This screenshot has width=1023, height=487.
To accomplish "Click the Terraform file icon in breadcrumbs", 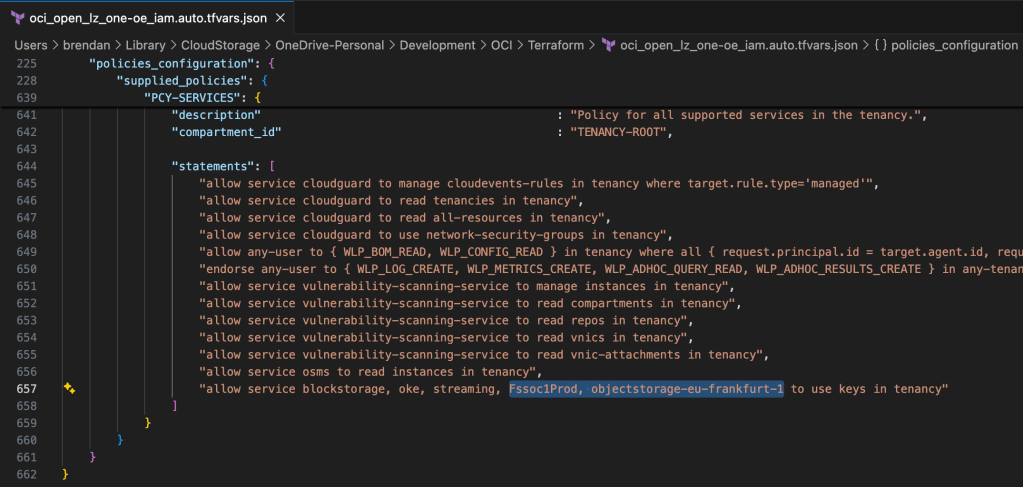I will pyautogui.click(x=608, y=45).
